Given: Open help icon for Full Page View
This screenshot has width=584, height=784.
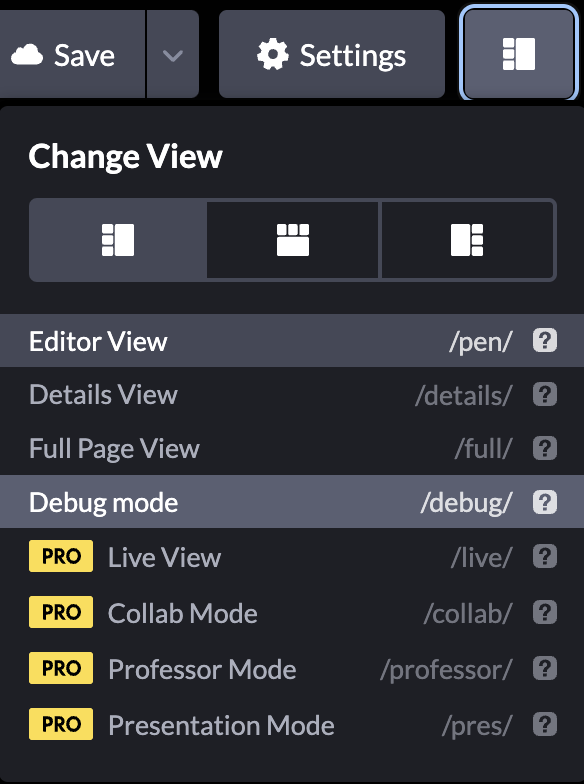Looking at the screenshot, I should coord(544,448).
